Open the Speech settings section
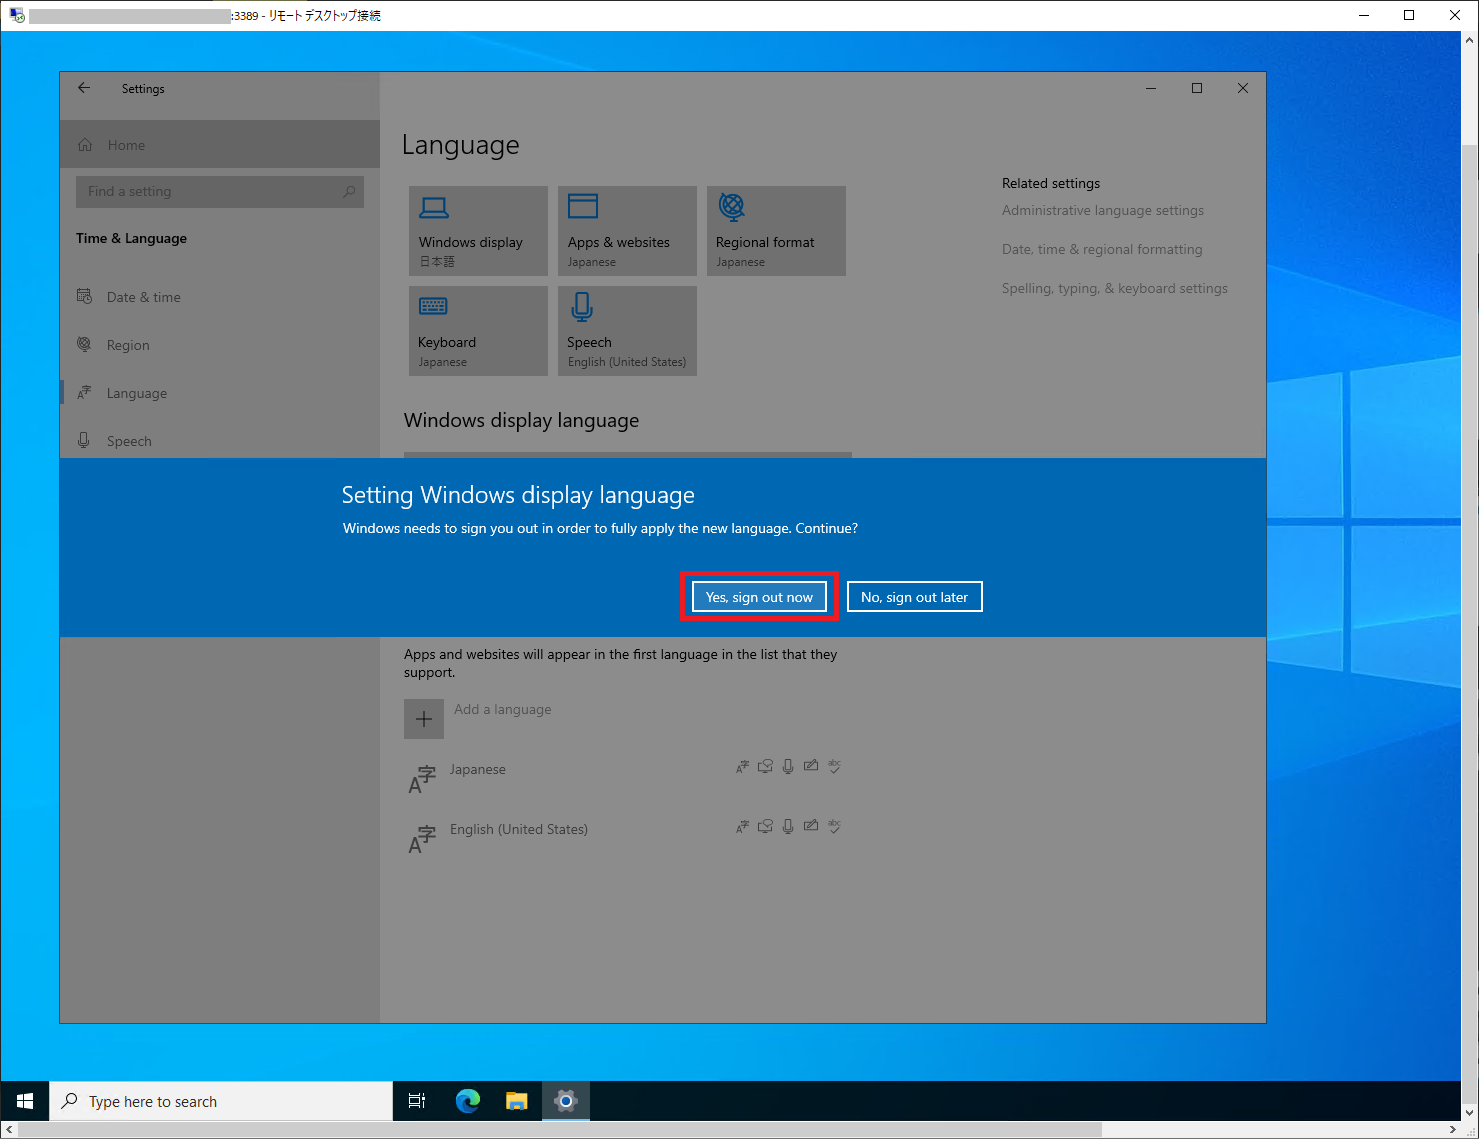Image resolution: width=1479 pixels, height=1139 pixels. [129, 440]
